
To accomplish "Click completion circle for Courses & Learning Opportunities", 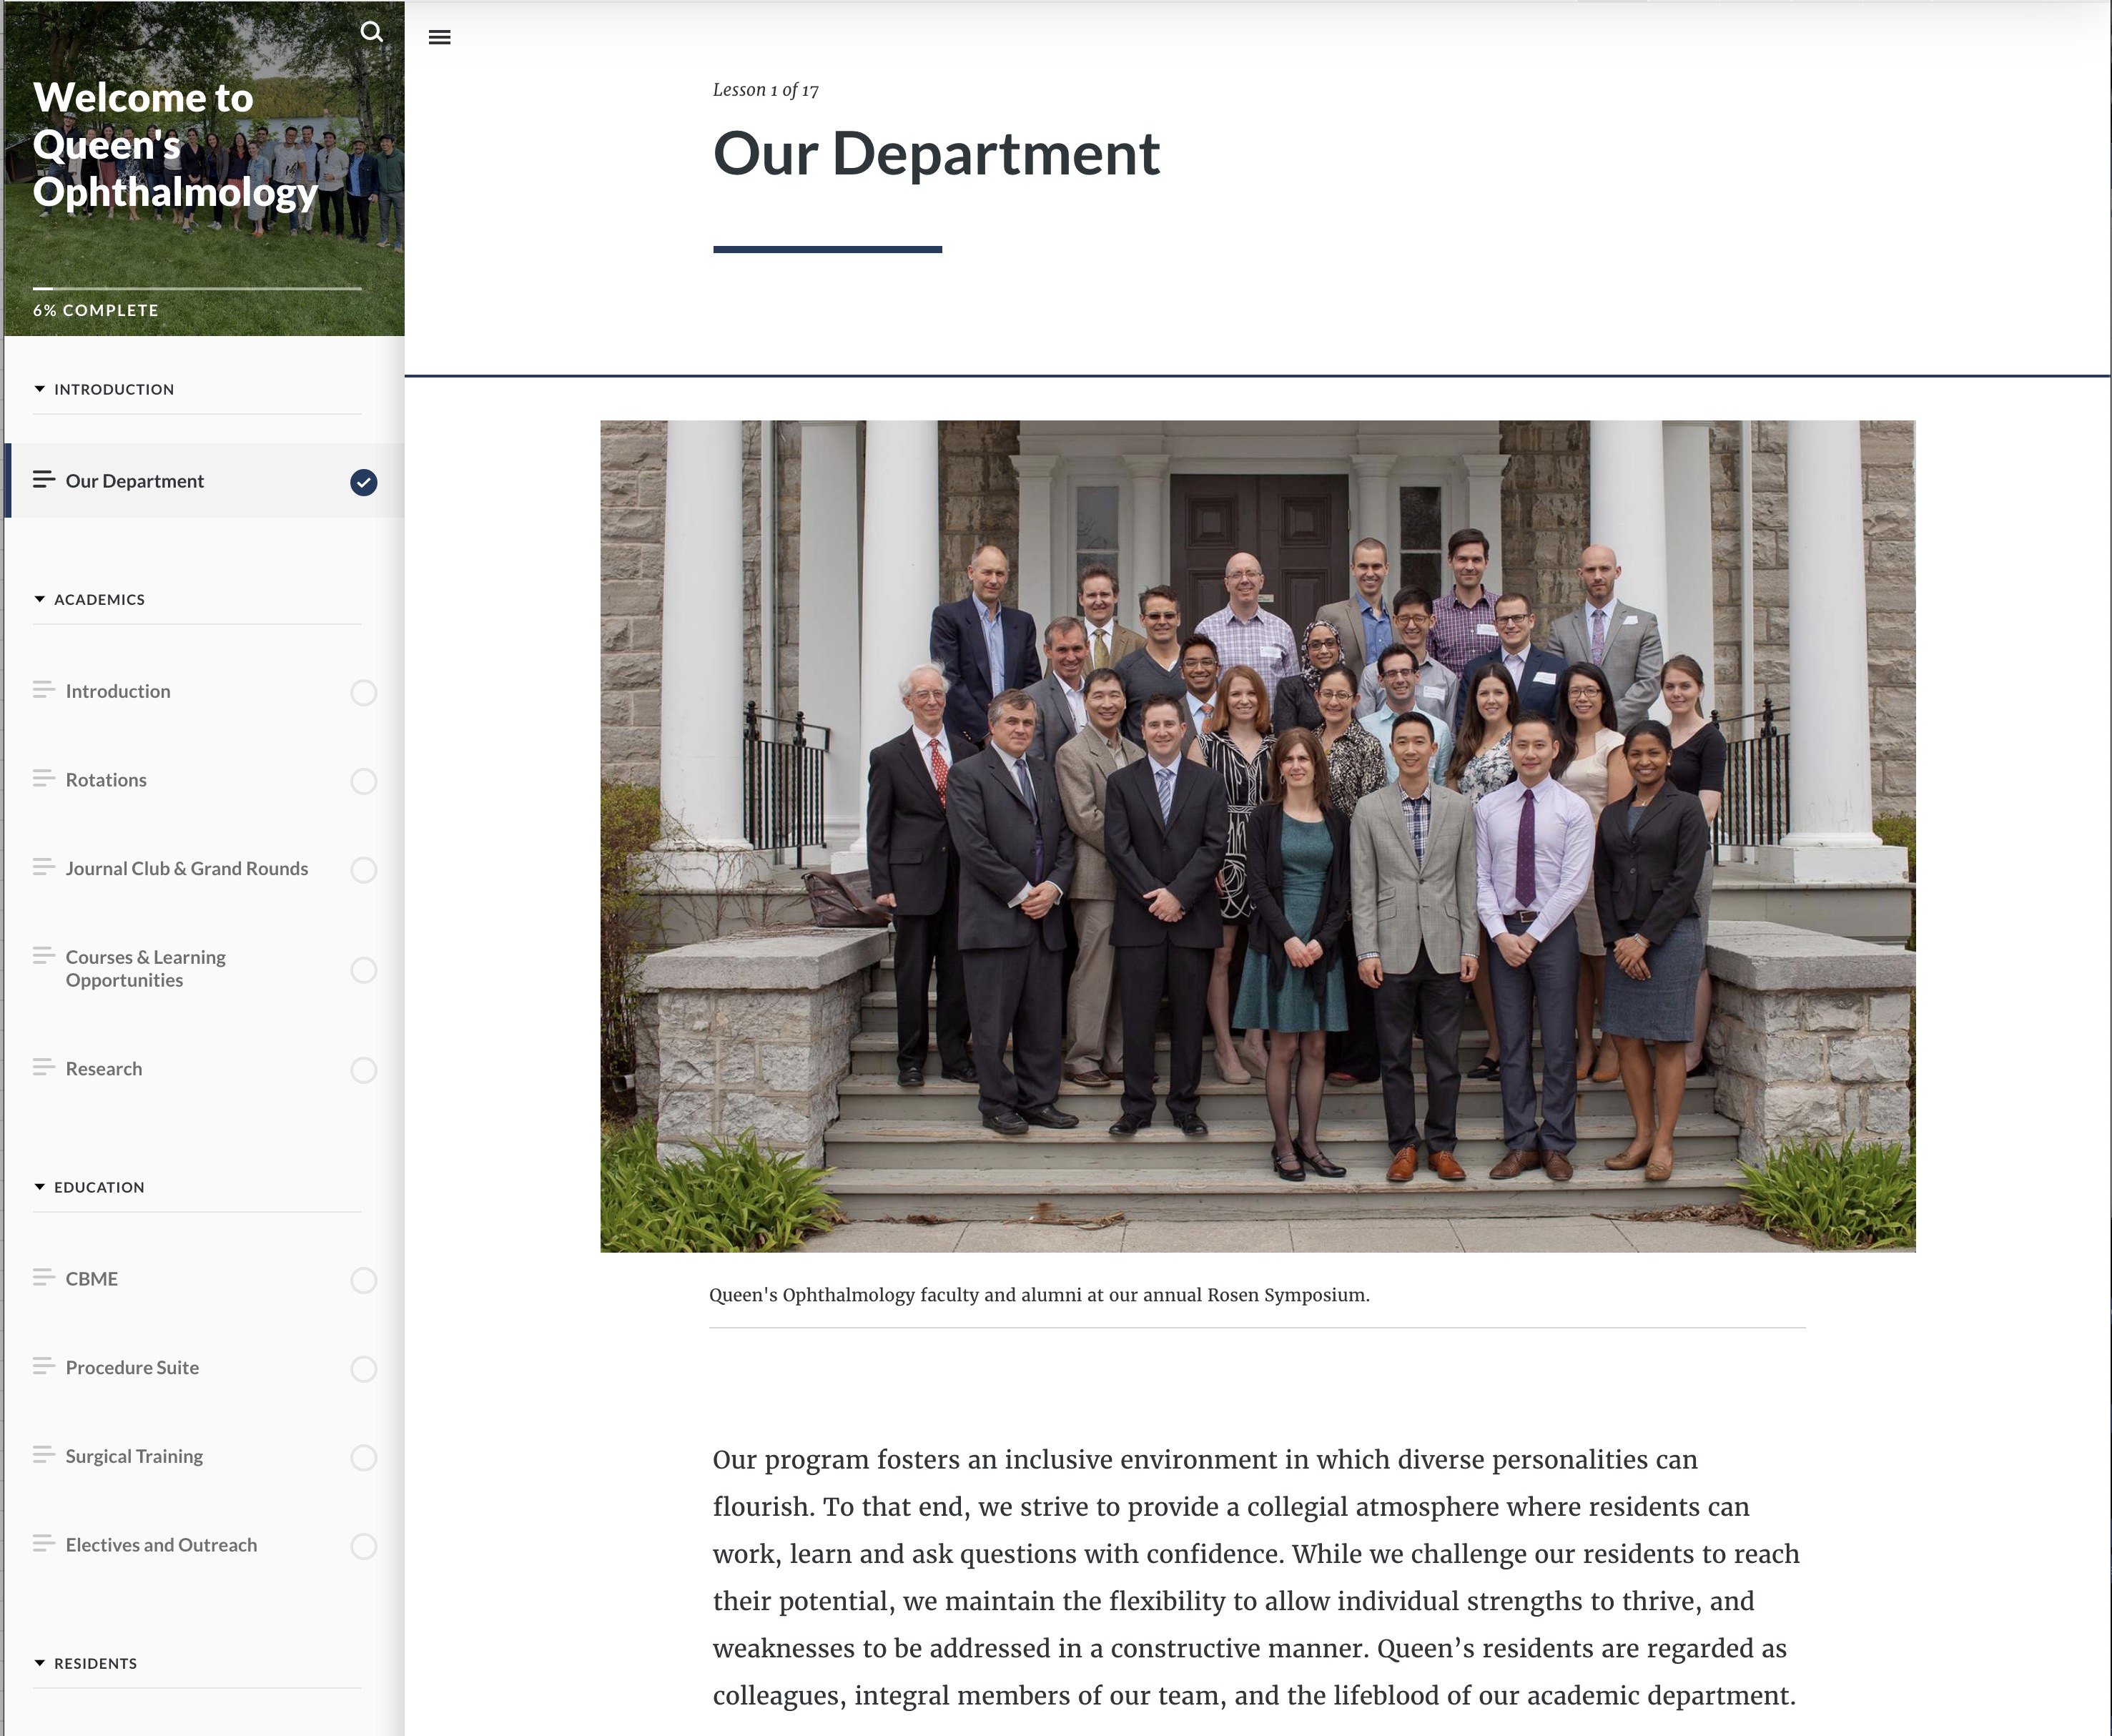I will pos(364,970).
